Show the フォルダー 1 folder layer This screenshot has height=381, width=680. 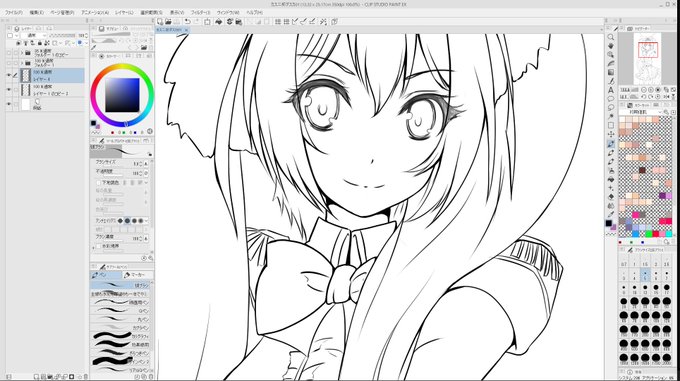9,63
